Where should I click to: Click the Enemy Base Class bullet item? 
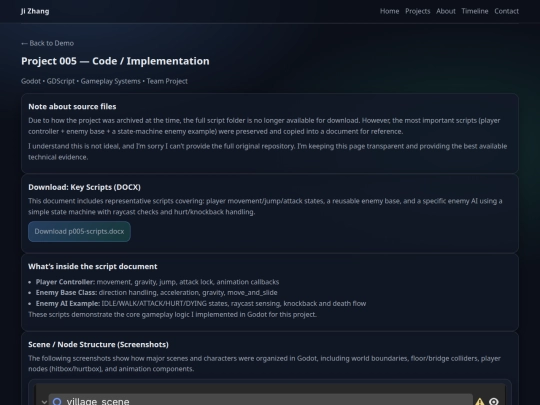[x=157, y=292]
